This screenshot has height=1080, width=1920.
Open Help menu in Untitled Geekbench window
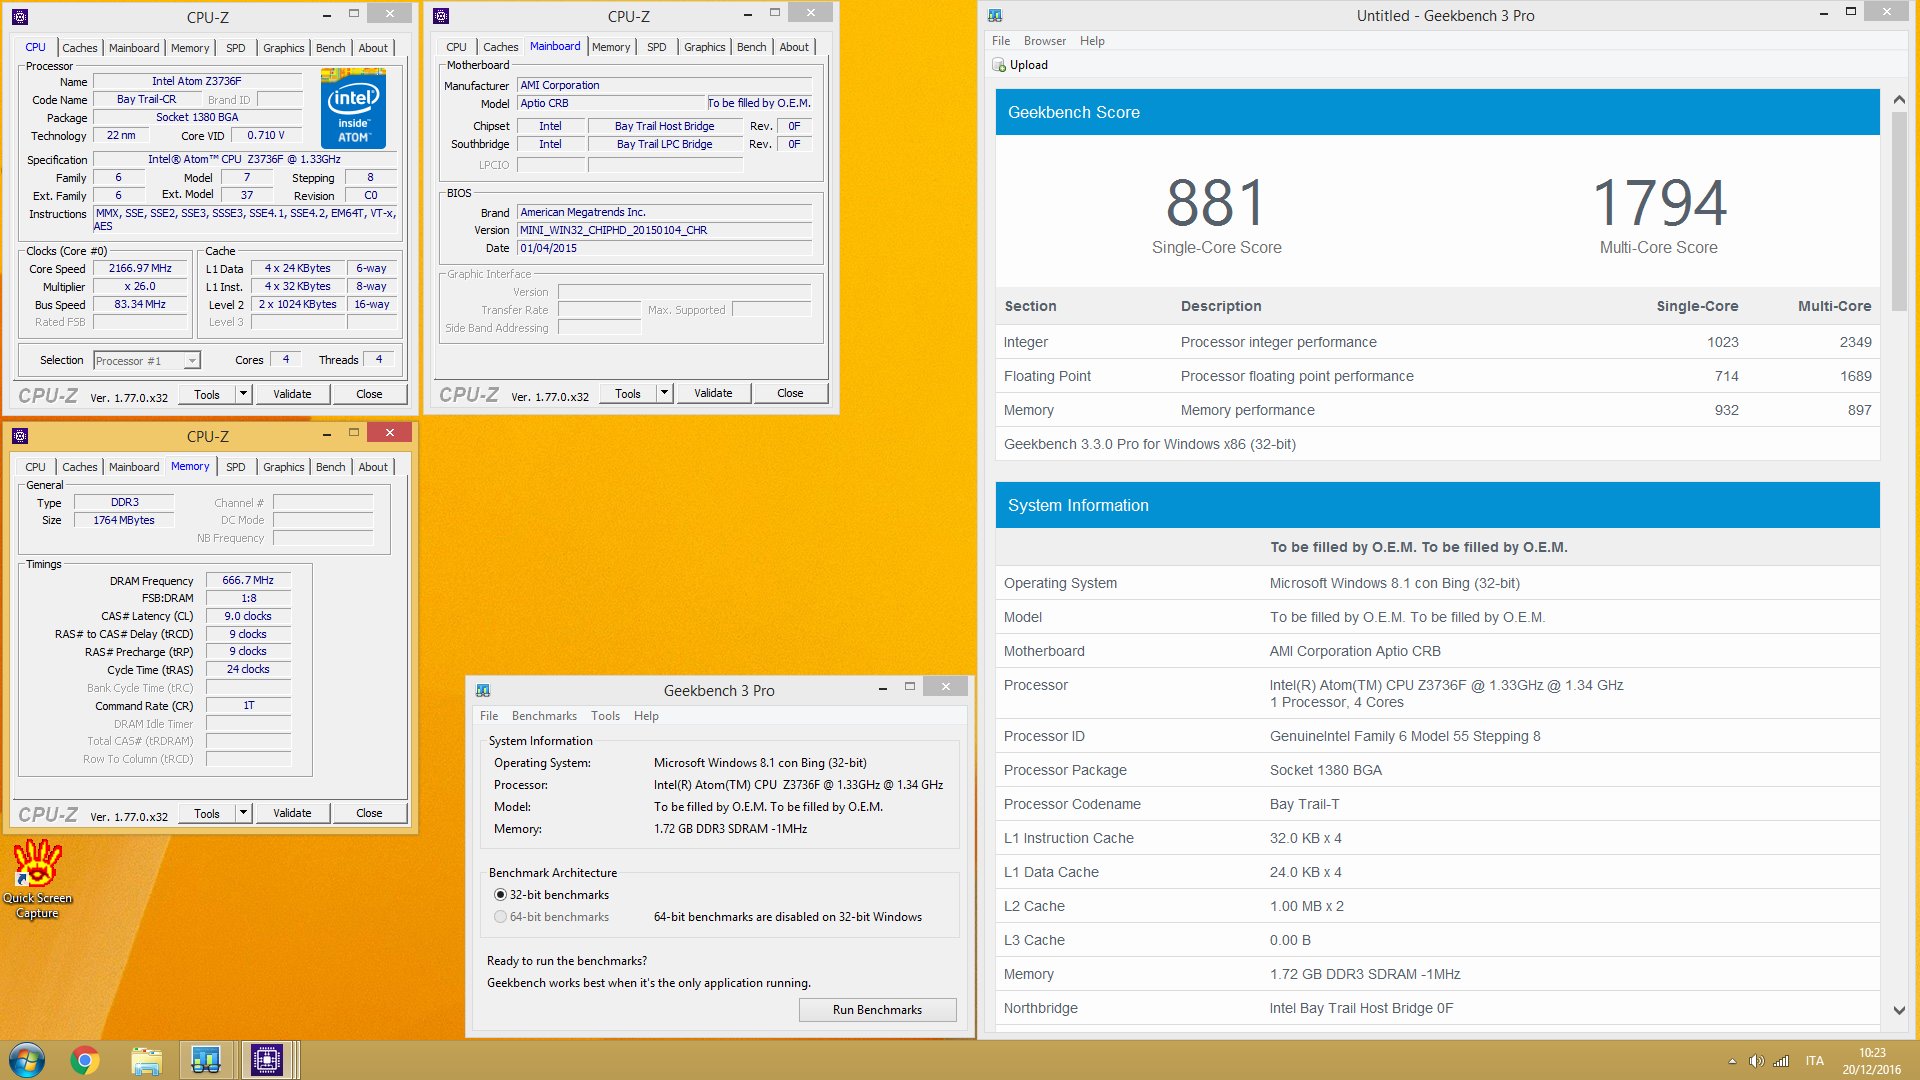click(1092, 41)
